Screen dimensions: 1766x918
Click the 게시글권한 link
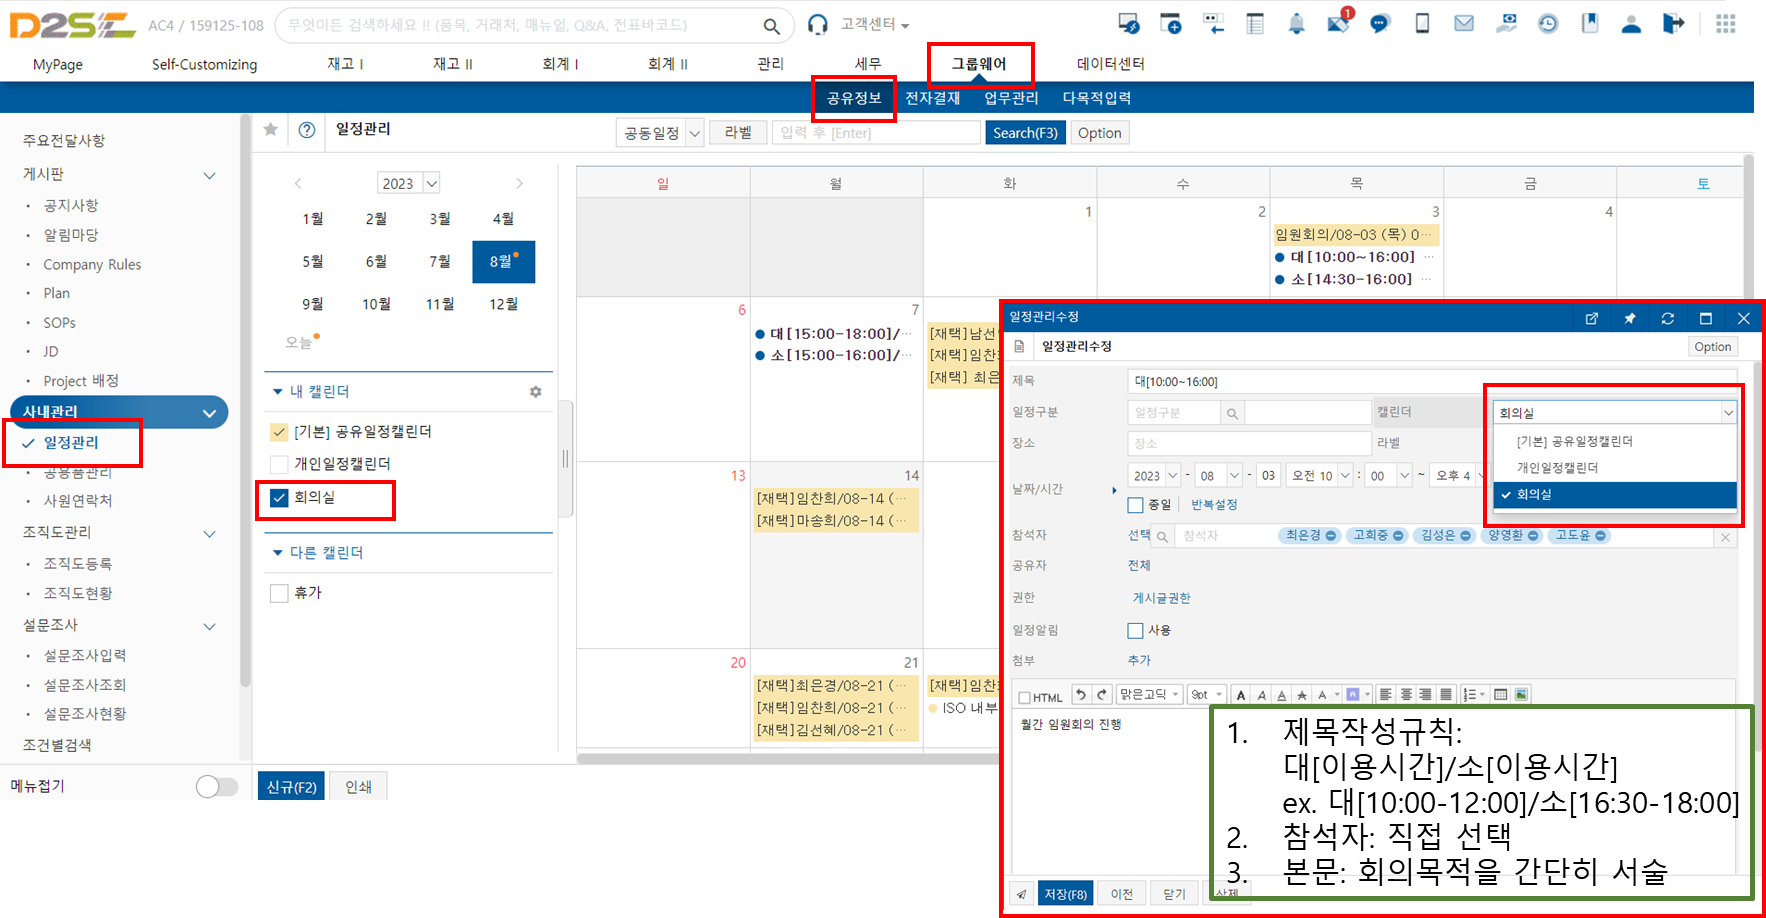click(1161, 598)
